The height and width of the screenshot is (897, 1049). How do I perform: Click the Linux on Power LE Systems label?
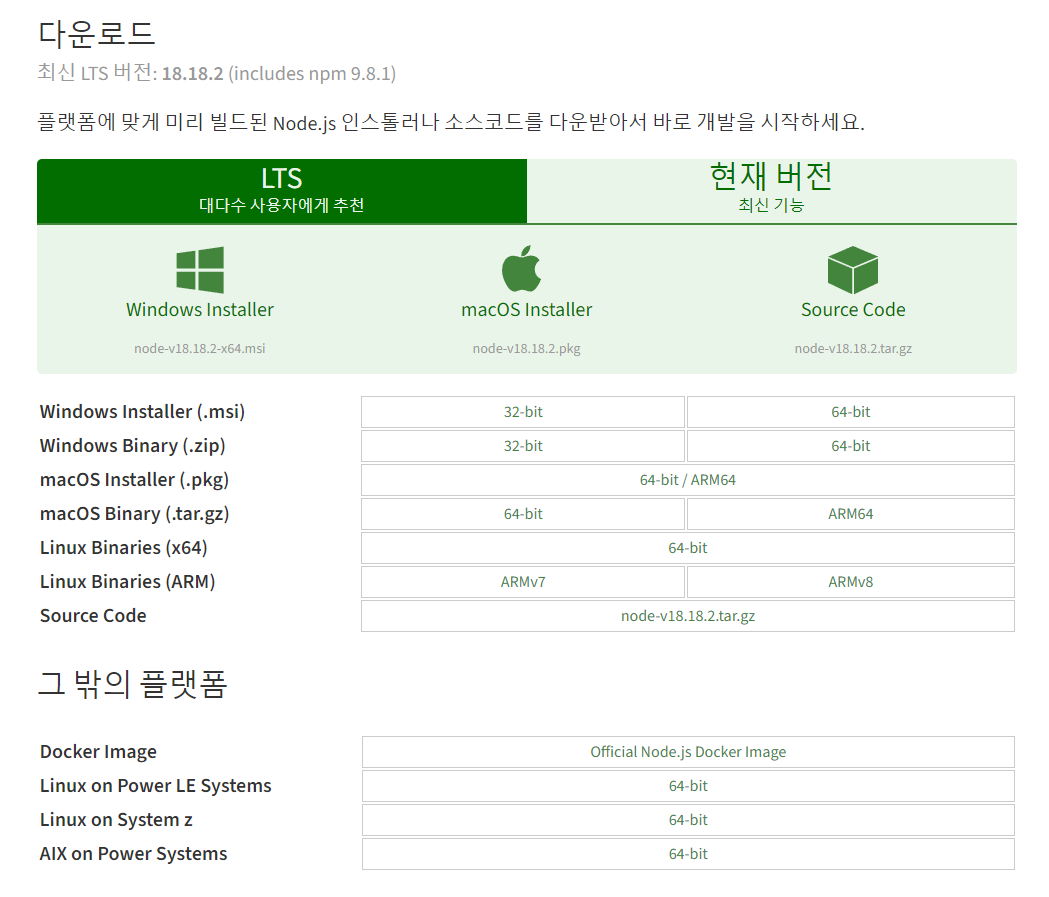pos(155,786)
